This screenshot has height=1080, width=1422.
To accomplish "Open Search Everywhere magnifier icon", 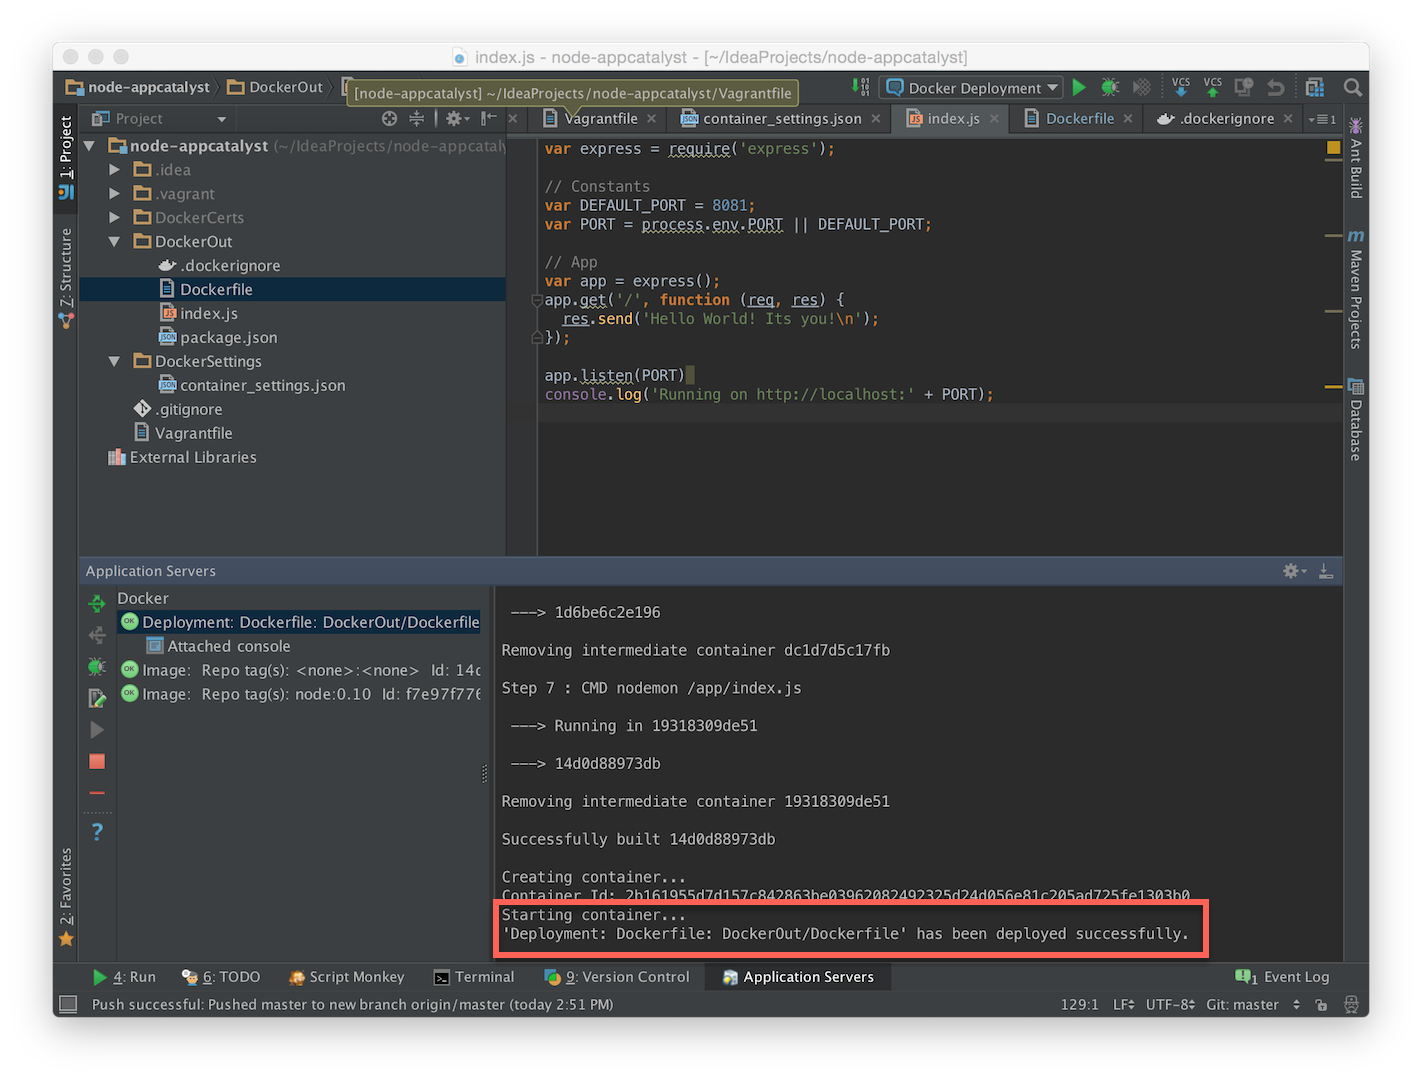I will (1353, 88).
